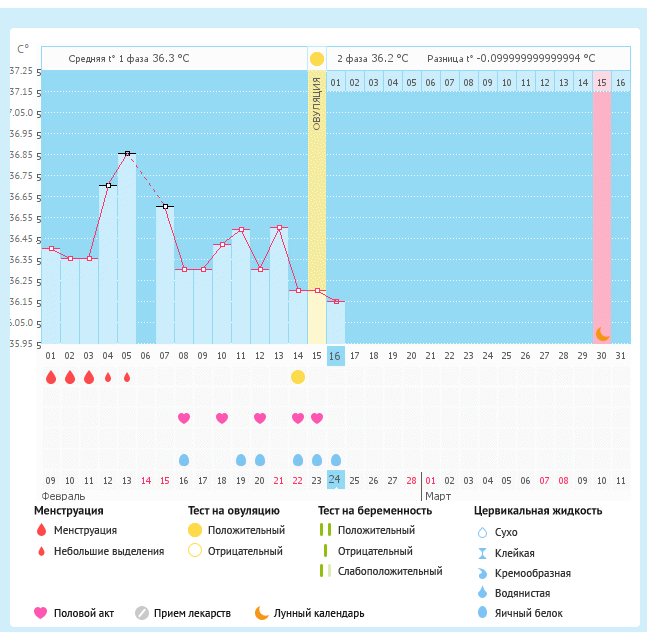Screen dimensions: 647x632
Task: Select the pink heart icon on cycle day 08
Action: pyautogui.click(x=184, y=418)
